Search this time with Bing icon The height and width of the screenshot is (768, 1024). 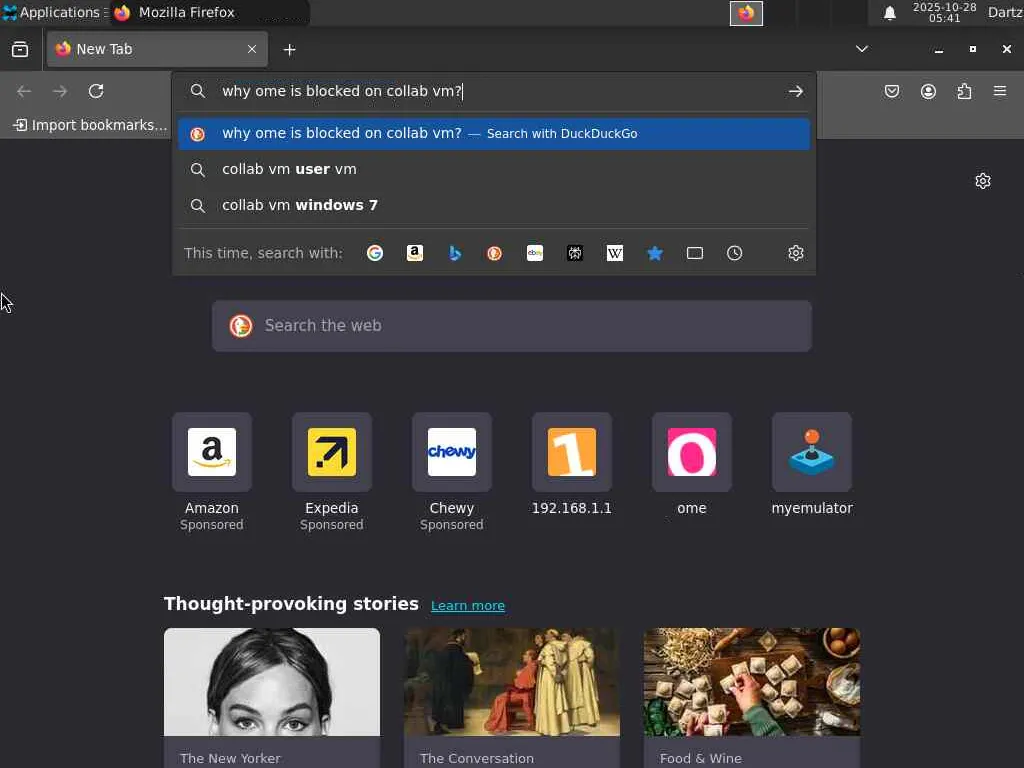pos(455,253)
